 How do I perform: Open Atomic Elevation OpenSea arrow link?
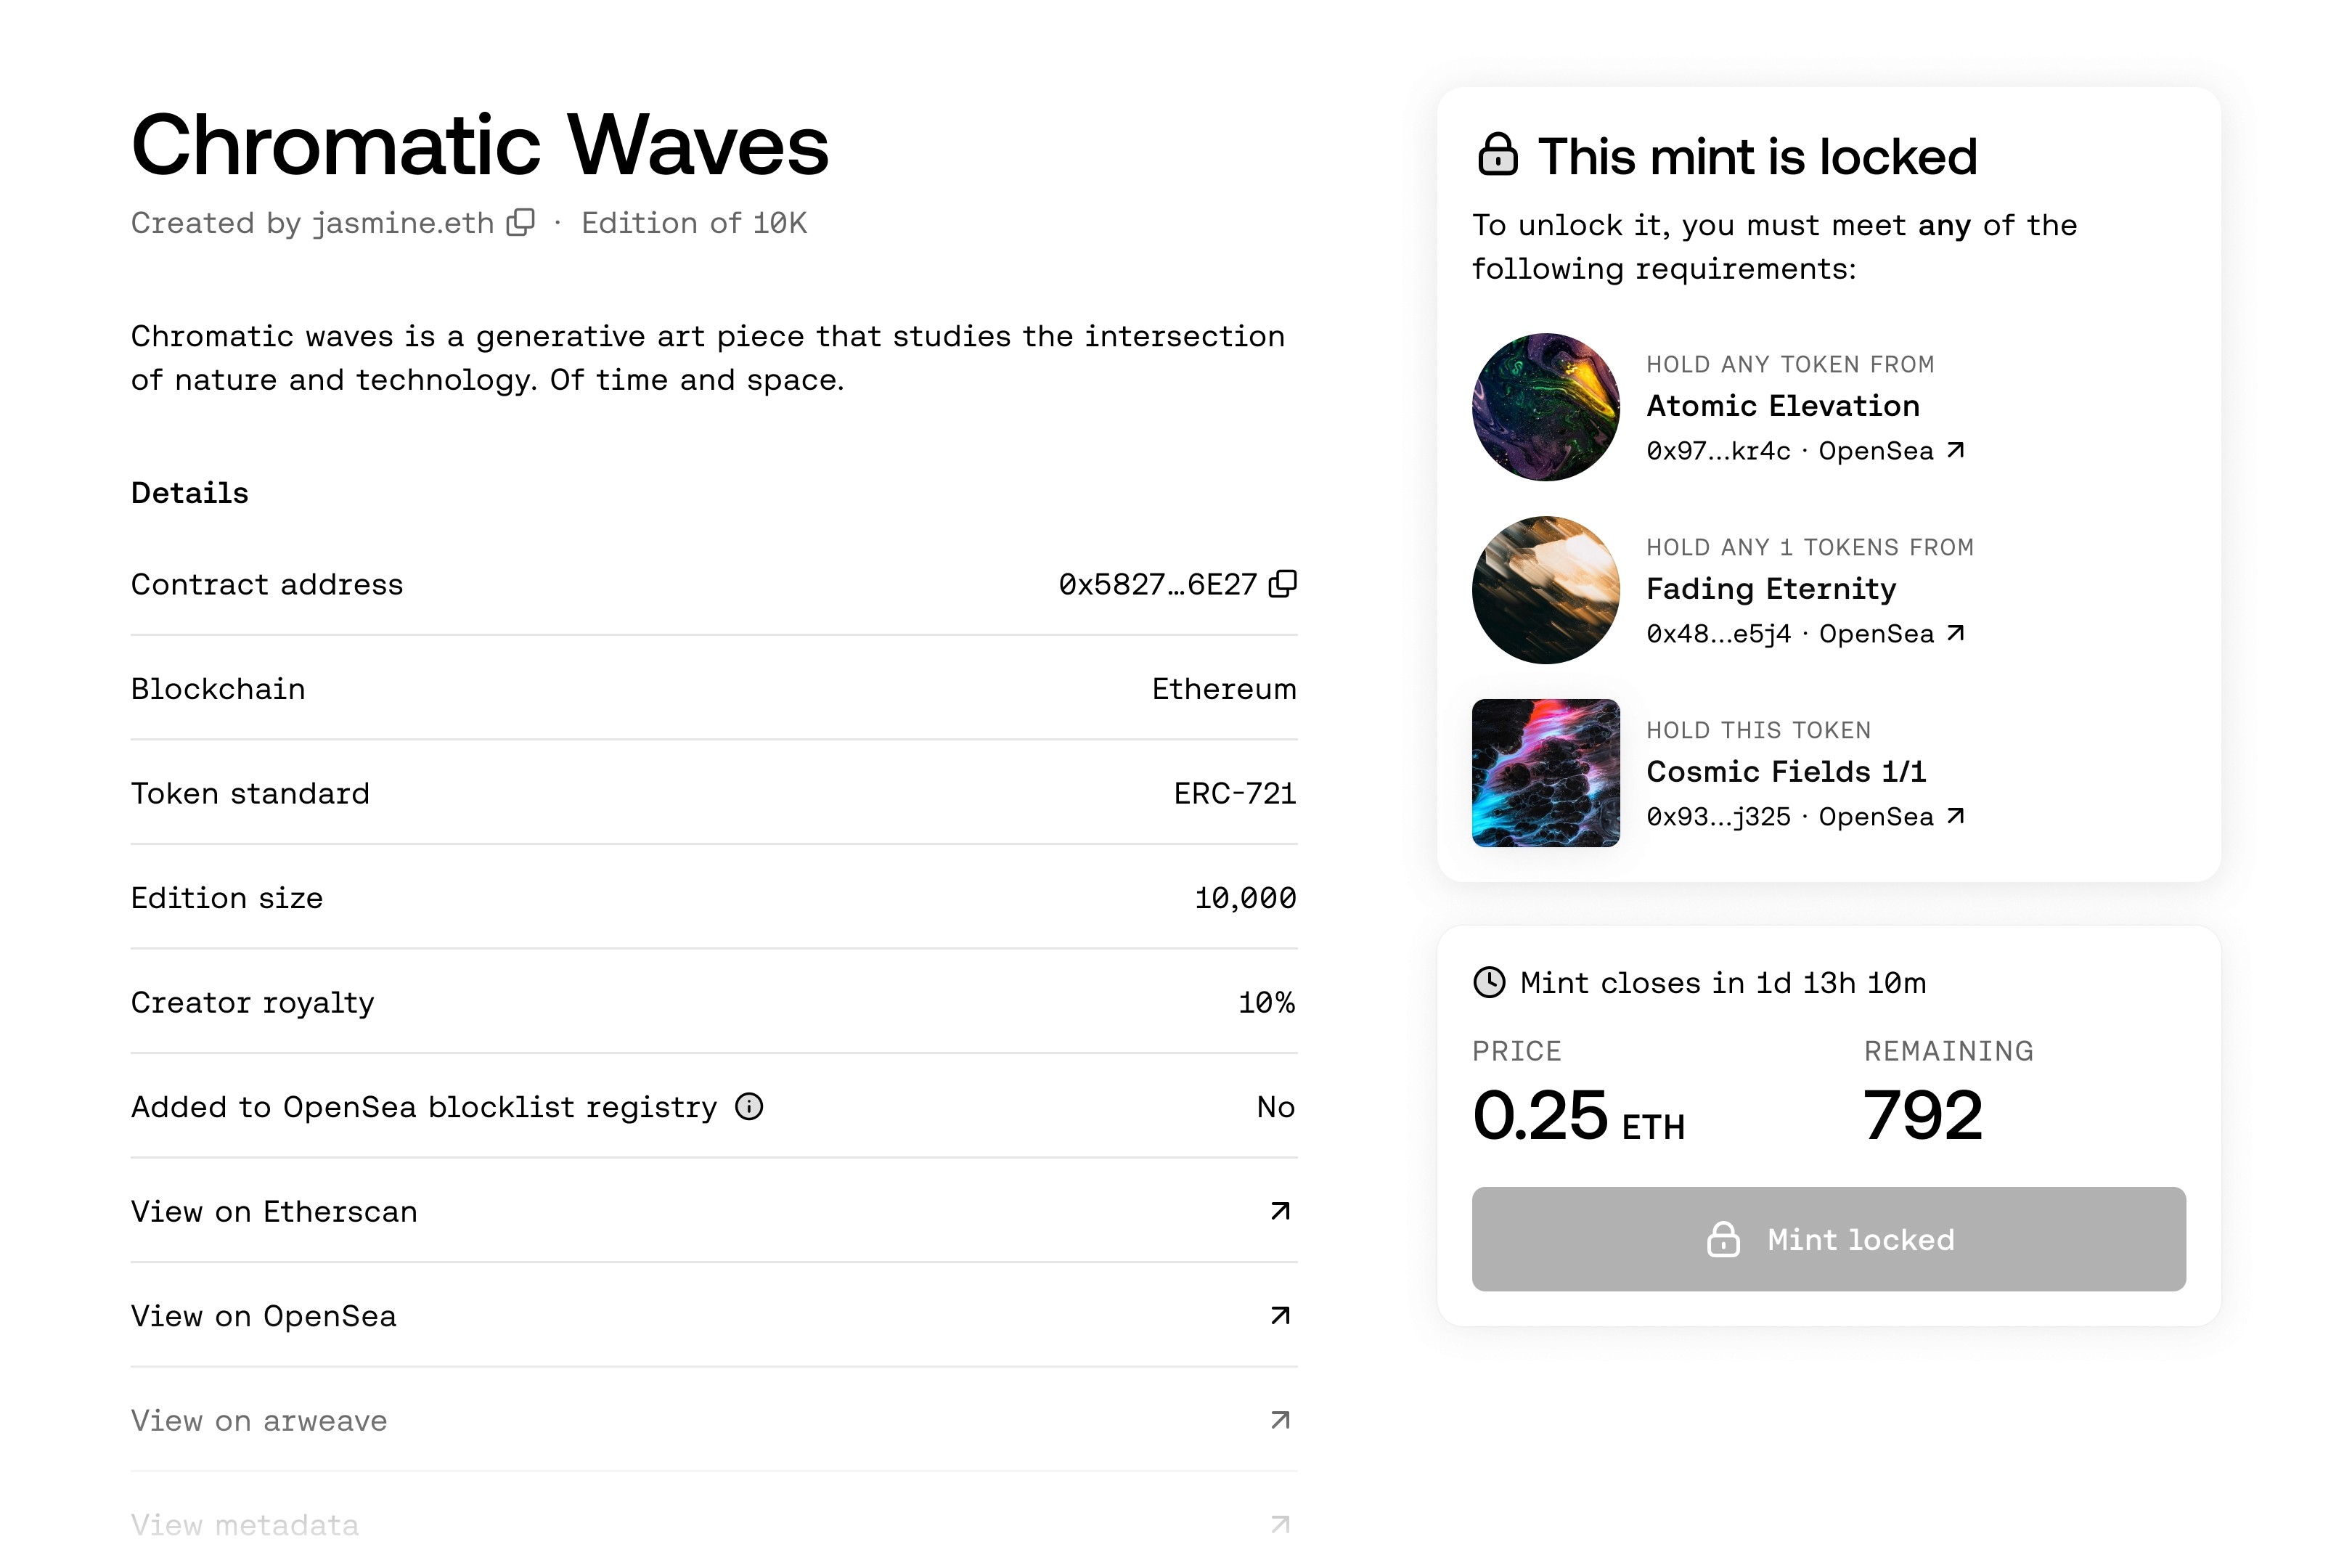(x=1956, y=450)
